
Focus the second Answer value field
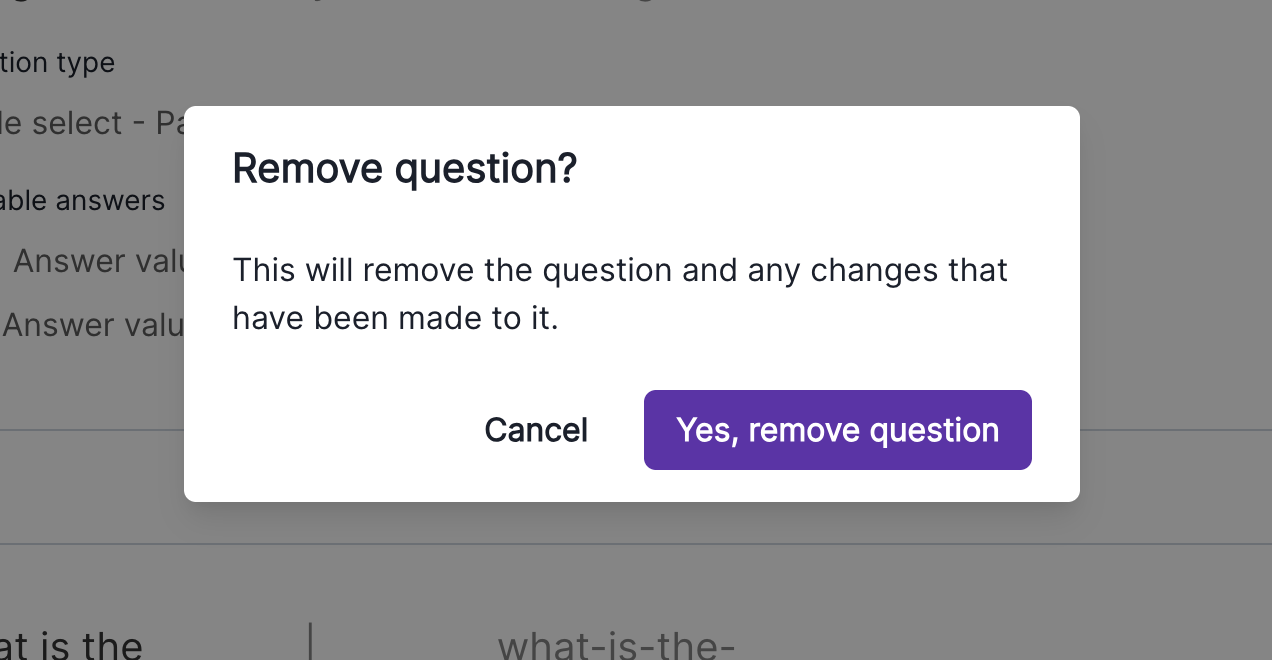(94, 325)
